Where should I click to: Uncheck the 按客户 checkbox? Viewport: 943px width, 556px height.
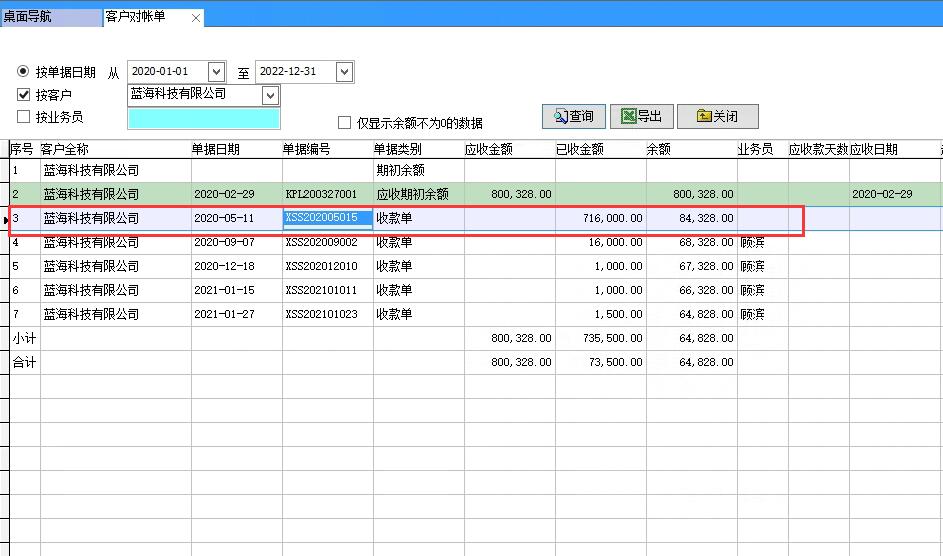pos(24,95)
